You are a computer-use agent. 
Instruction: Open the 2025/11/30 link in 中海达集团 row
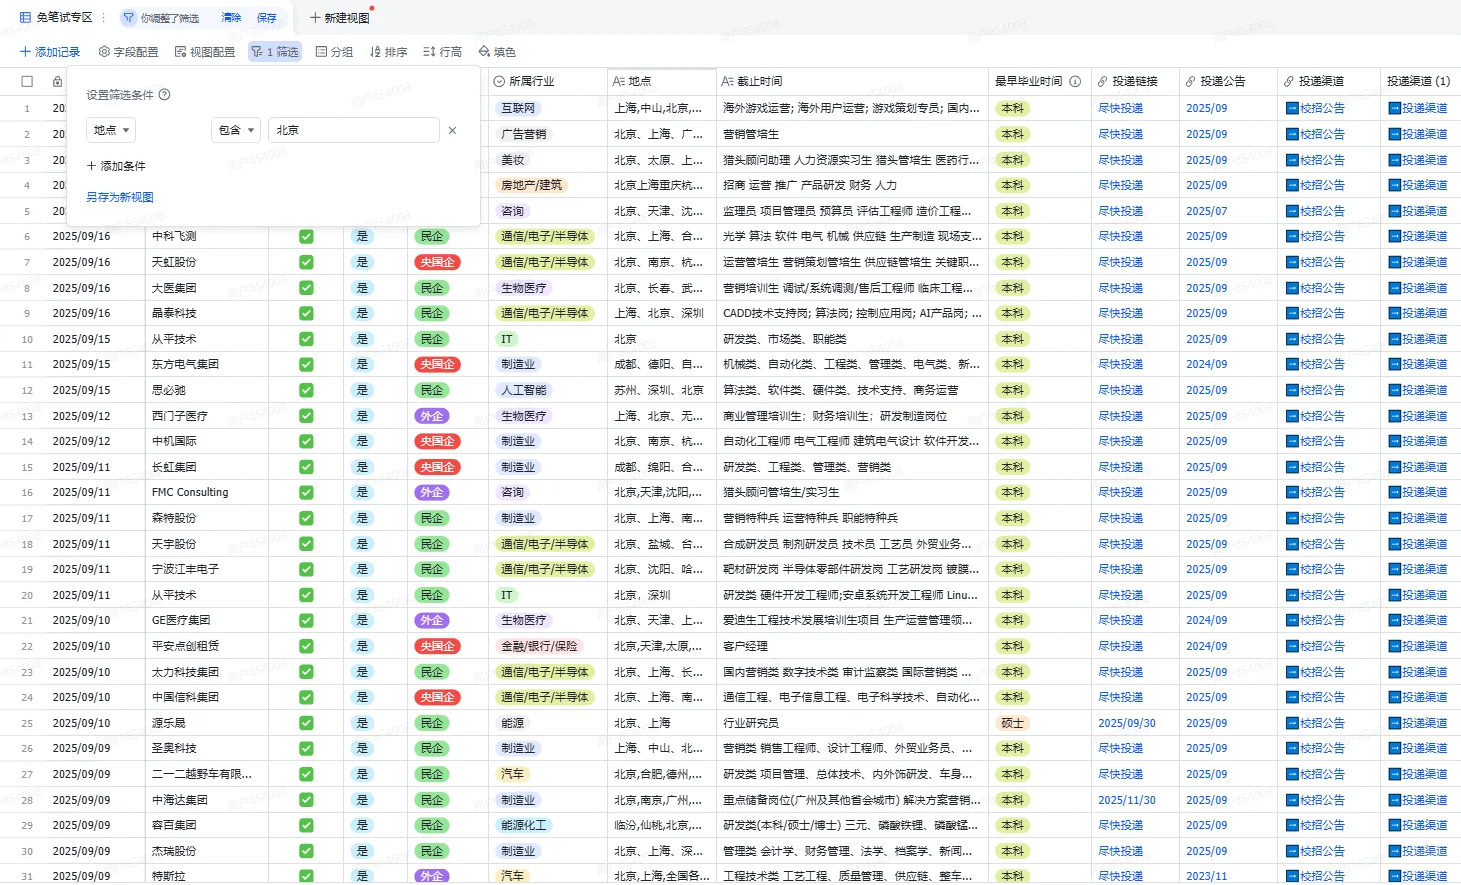click(x=1127, y=800)
